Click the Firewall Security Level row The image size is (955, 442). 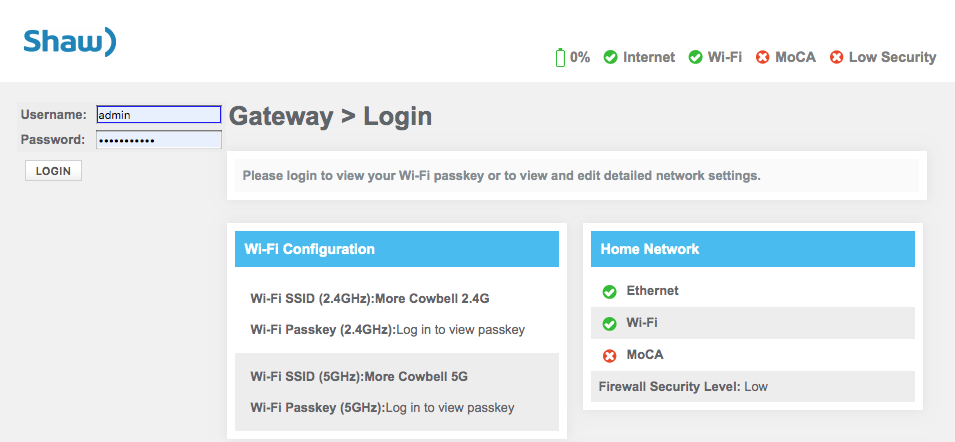[x=753, y=387]
